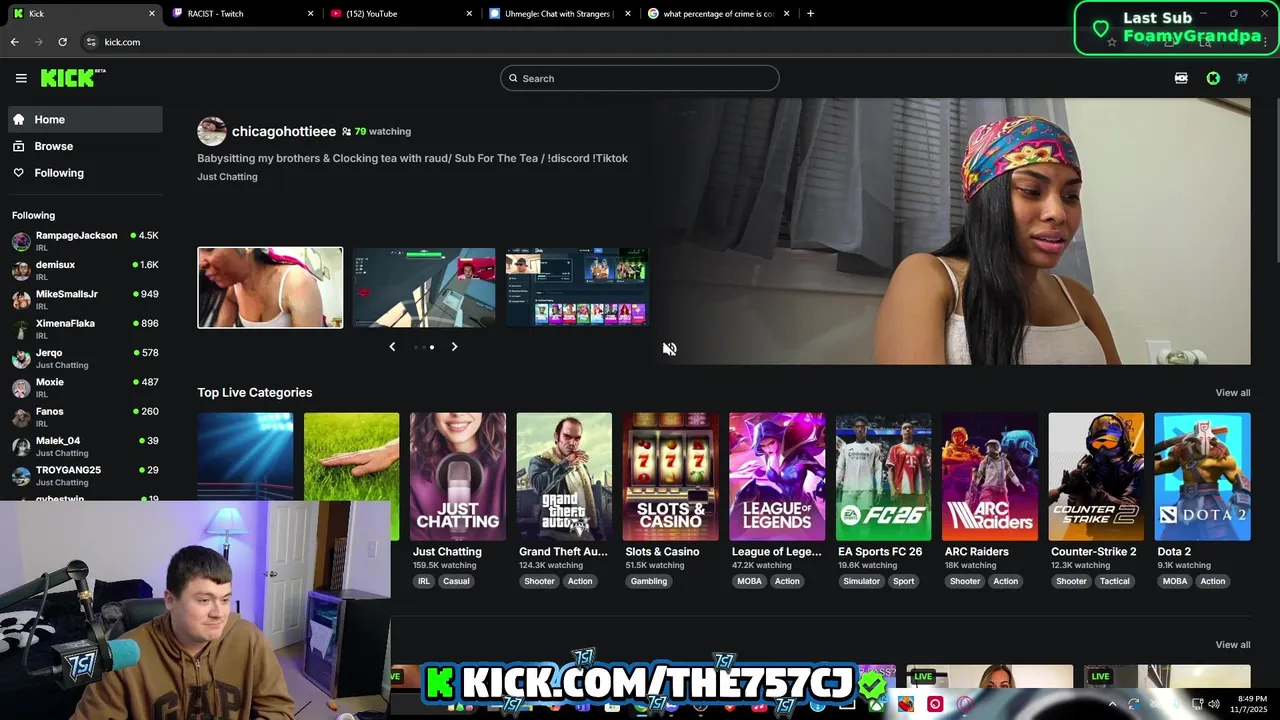
Task: Open the green K Kicks icon in header
Action: coord(1213,78)
